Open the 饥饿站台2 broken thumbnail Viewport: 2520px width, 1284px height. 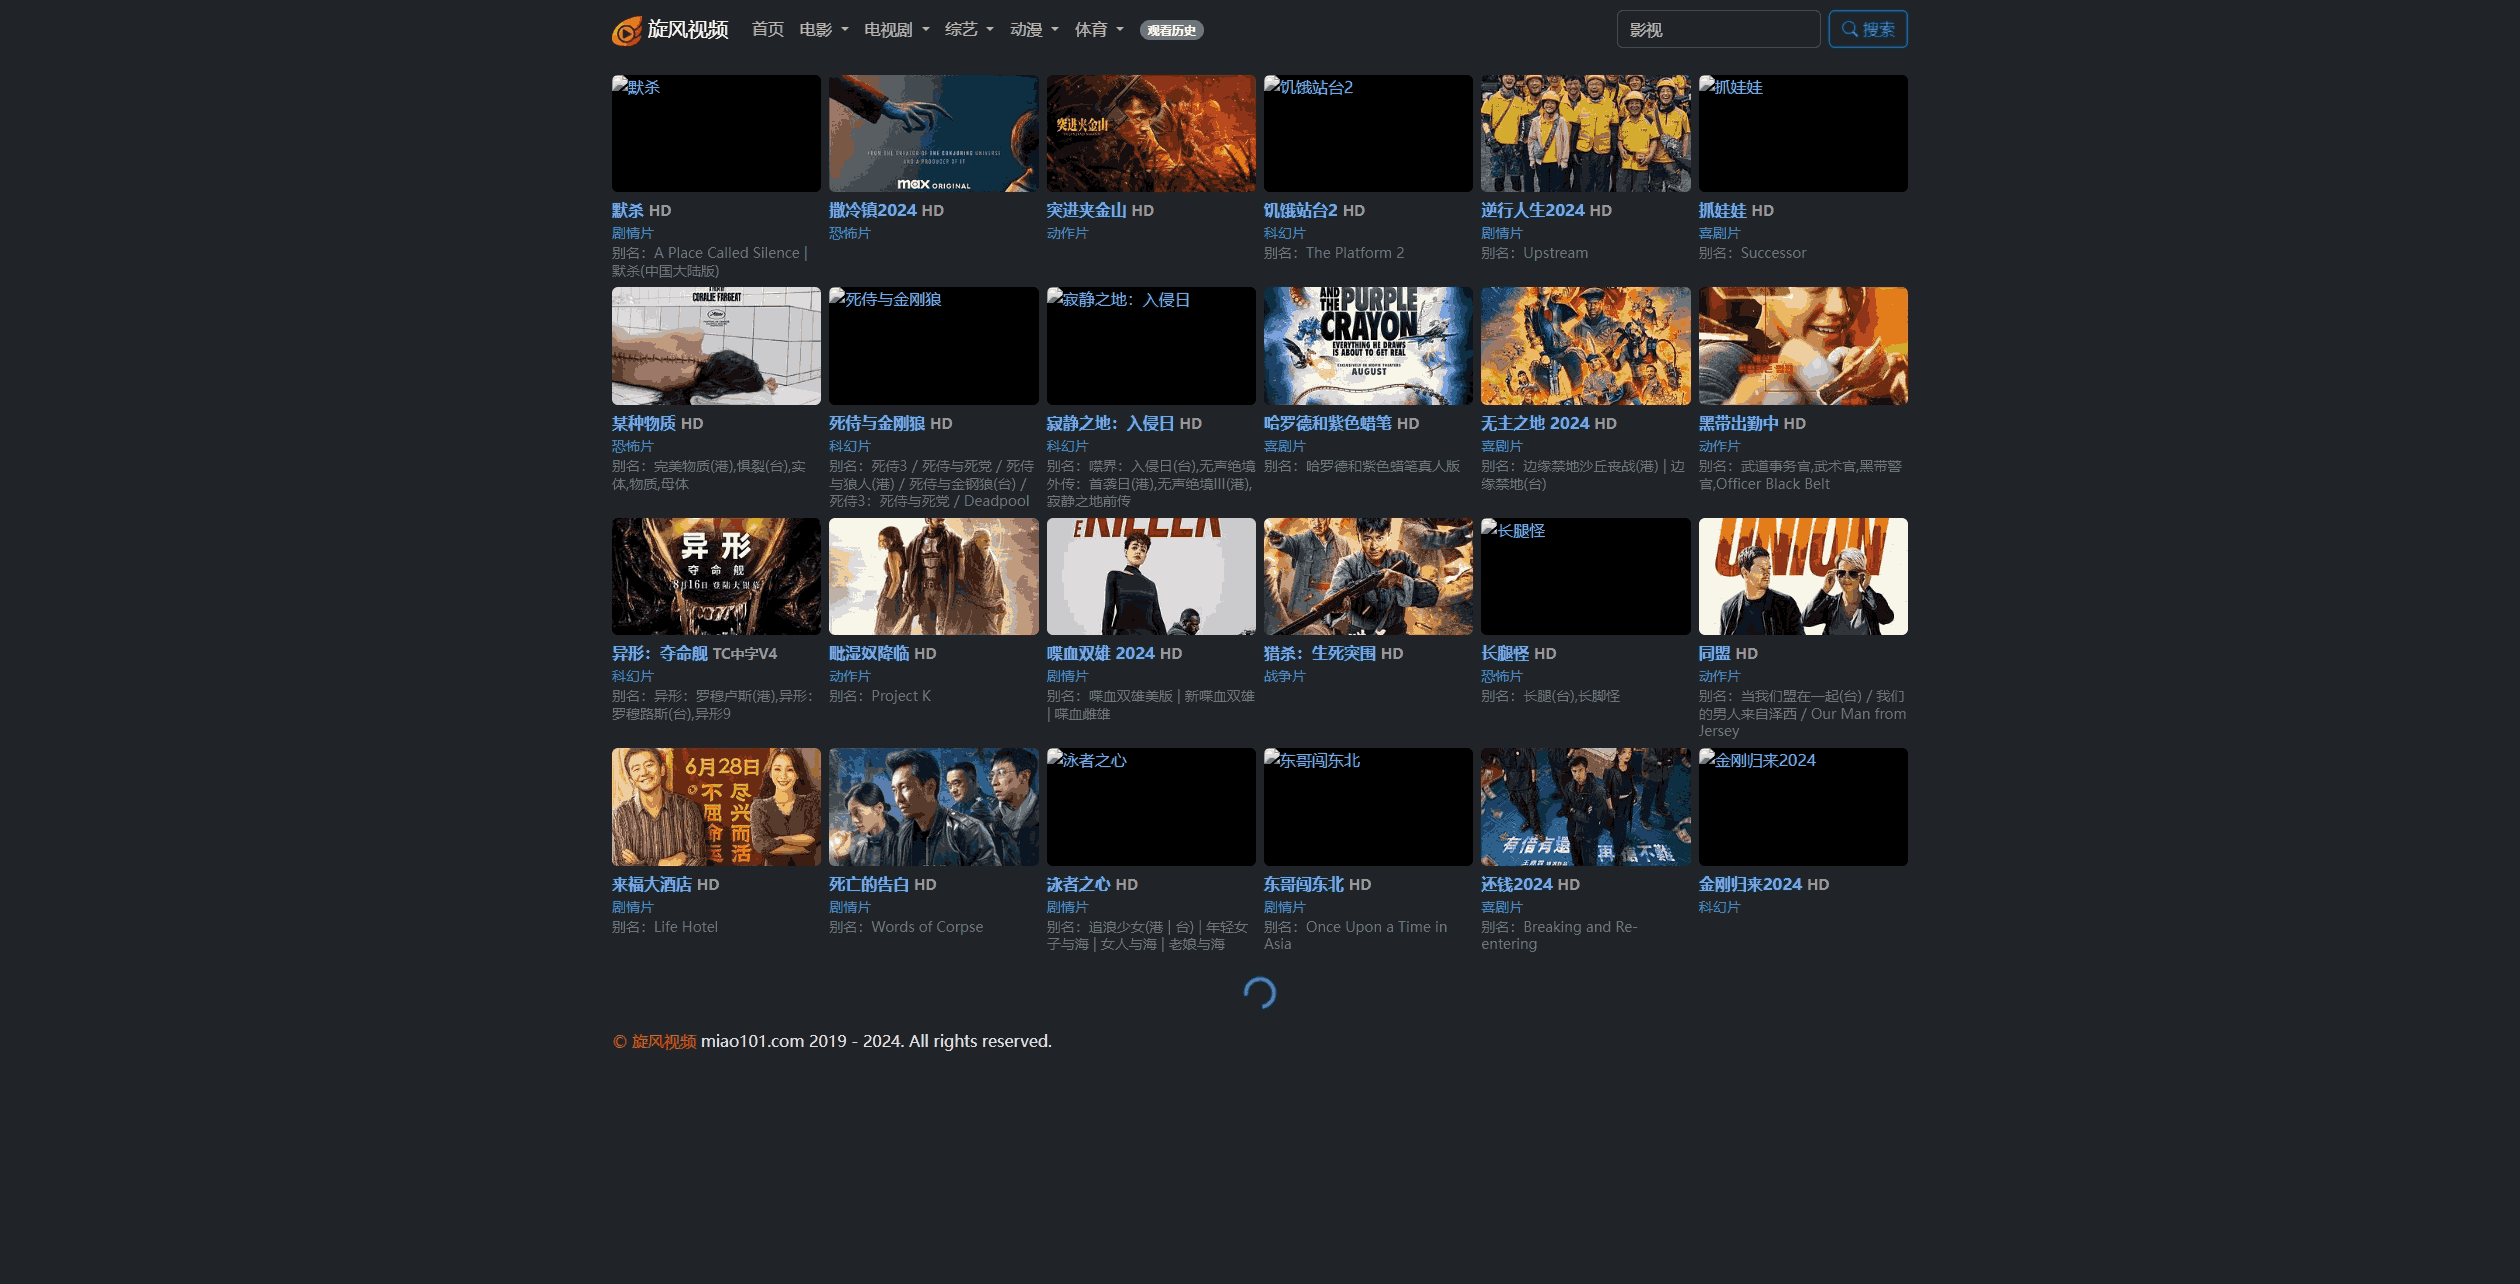[x=1368, y=133]
